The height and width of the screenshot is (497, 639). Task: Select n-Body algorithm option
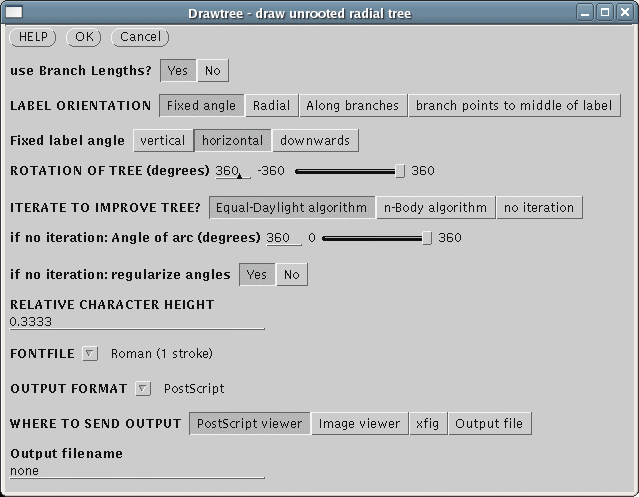click(436, 208)
